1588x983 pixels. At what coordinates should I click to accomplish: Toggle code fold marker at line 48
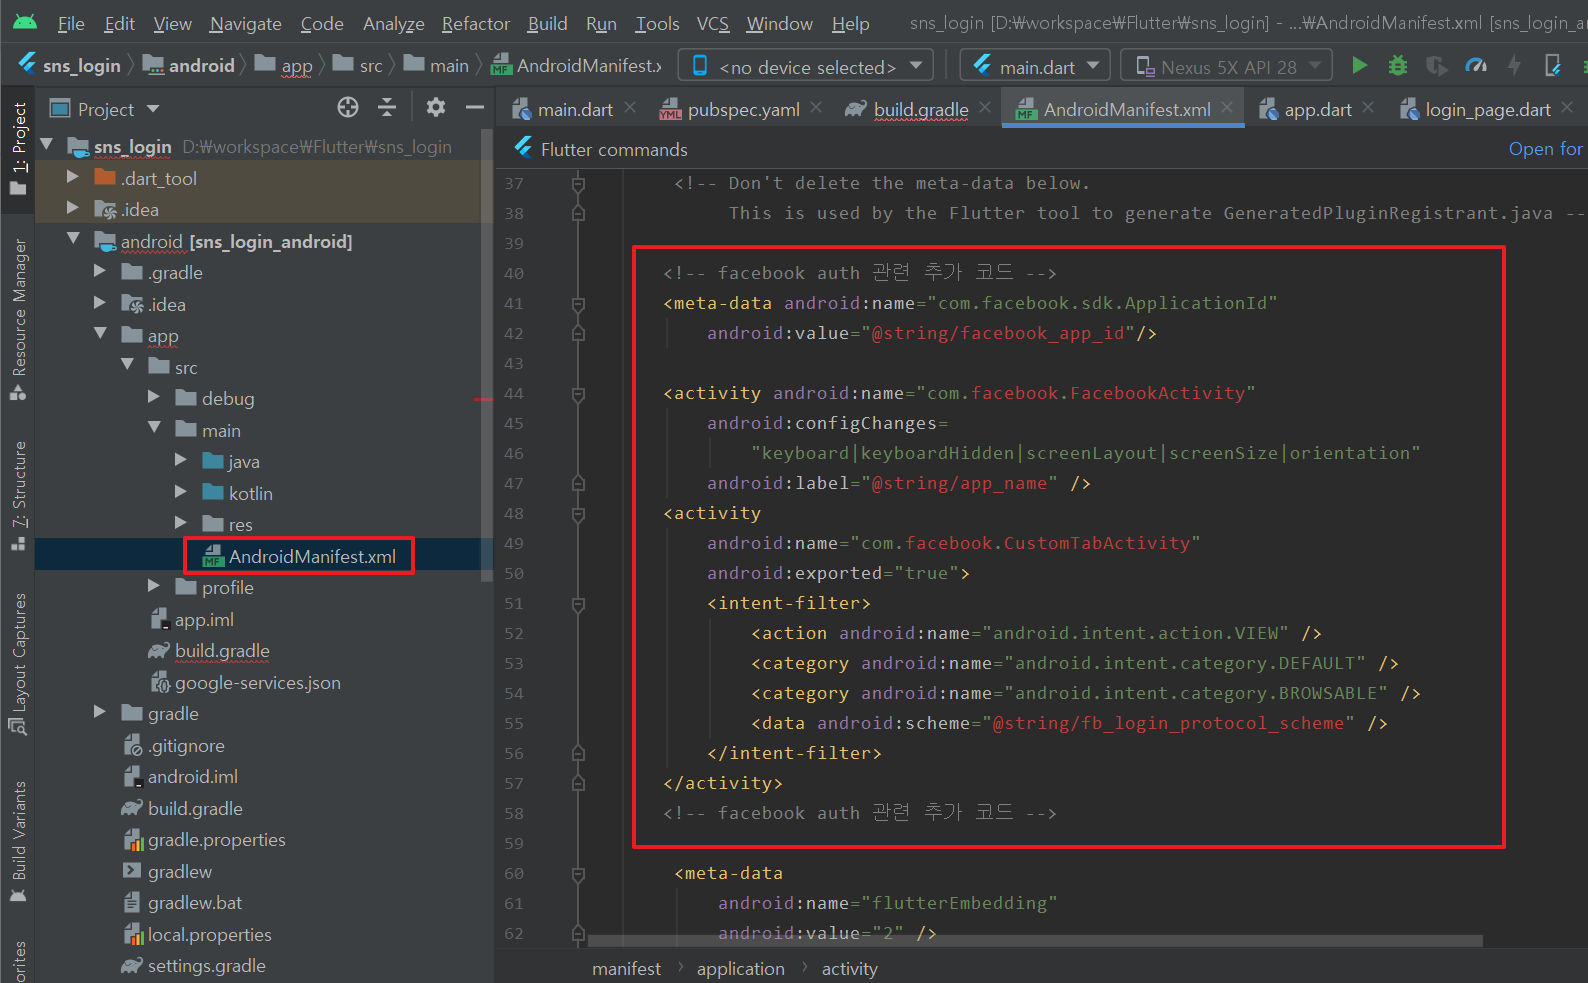578,514
